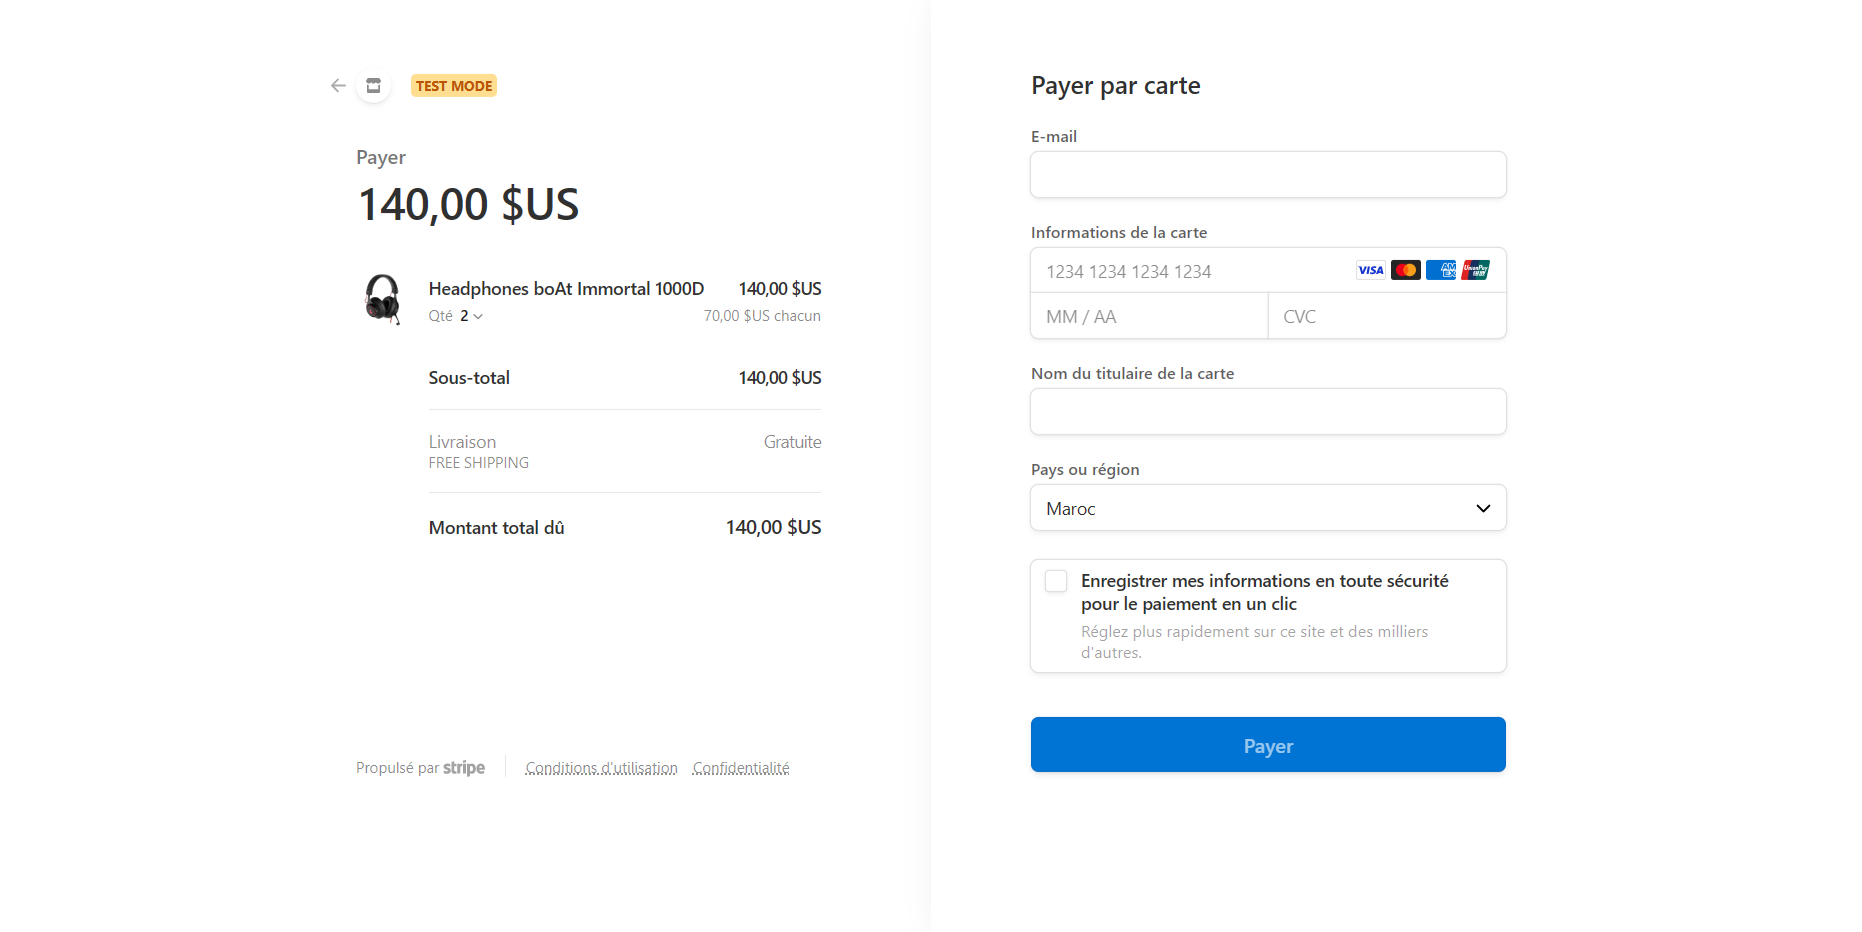Click the back arrow to return
The height and width of the screenshot is (932, 1862).
pos(338,86)
